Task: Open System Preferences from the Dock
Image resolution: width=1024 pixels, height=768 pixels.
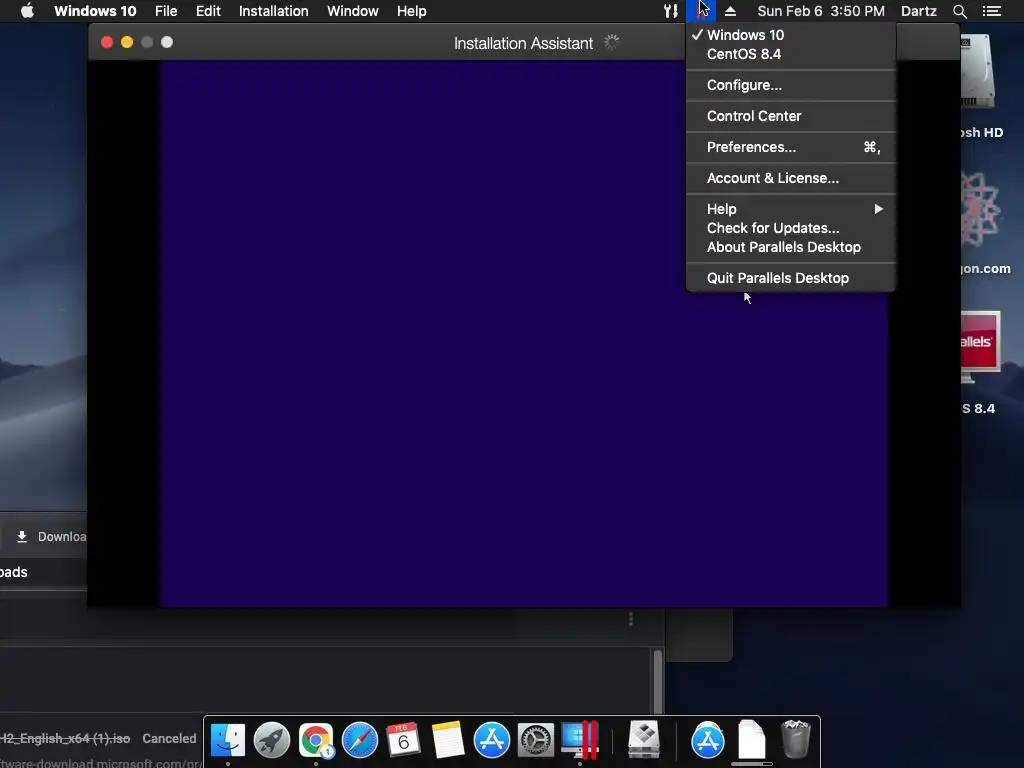Action: pyautogui.click(x=536, y=740)
